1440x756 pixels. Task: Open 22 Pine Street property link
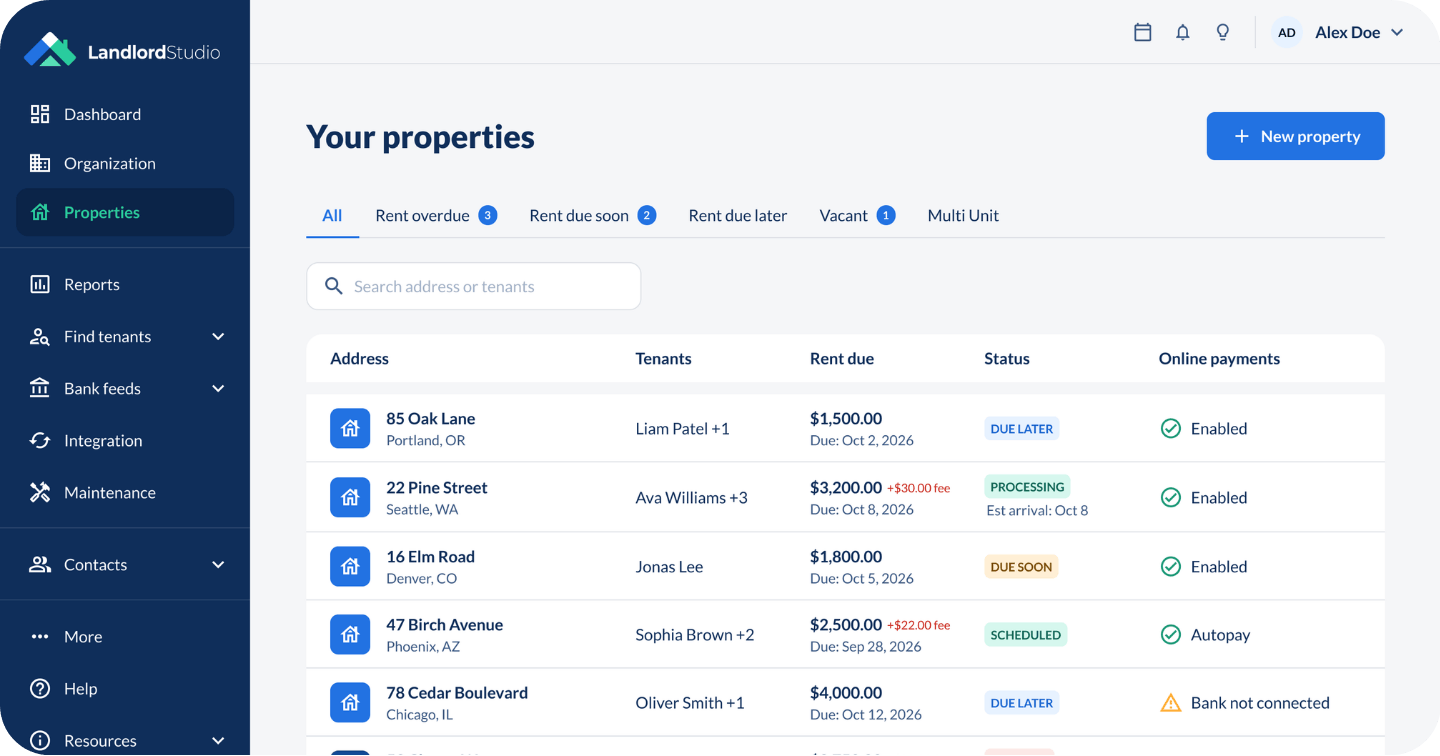[437, 488]
